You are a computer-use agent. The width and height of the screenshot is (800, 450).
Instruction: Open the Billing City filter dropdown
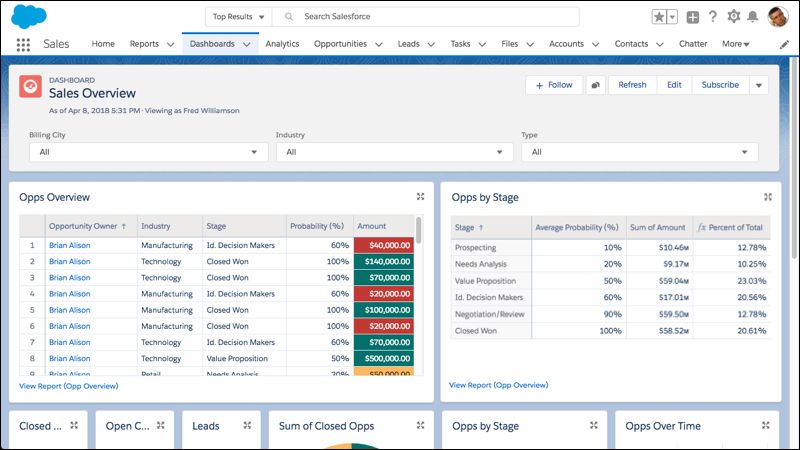pyautogui.click(x=148, y=152)
